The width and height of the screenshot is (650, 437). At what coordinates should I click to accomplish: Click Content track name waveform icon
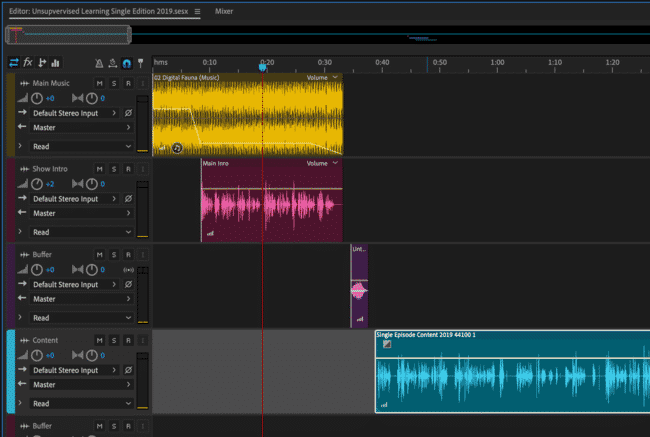(x=24, y=340)
